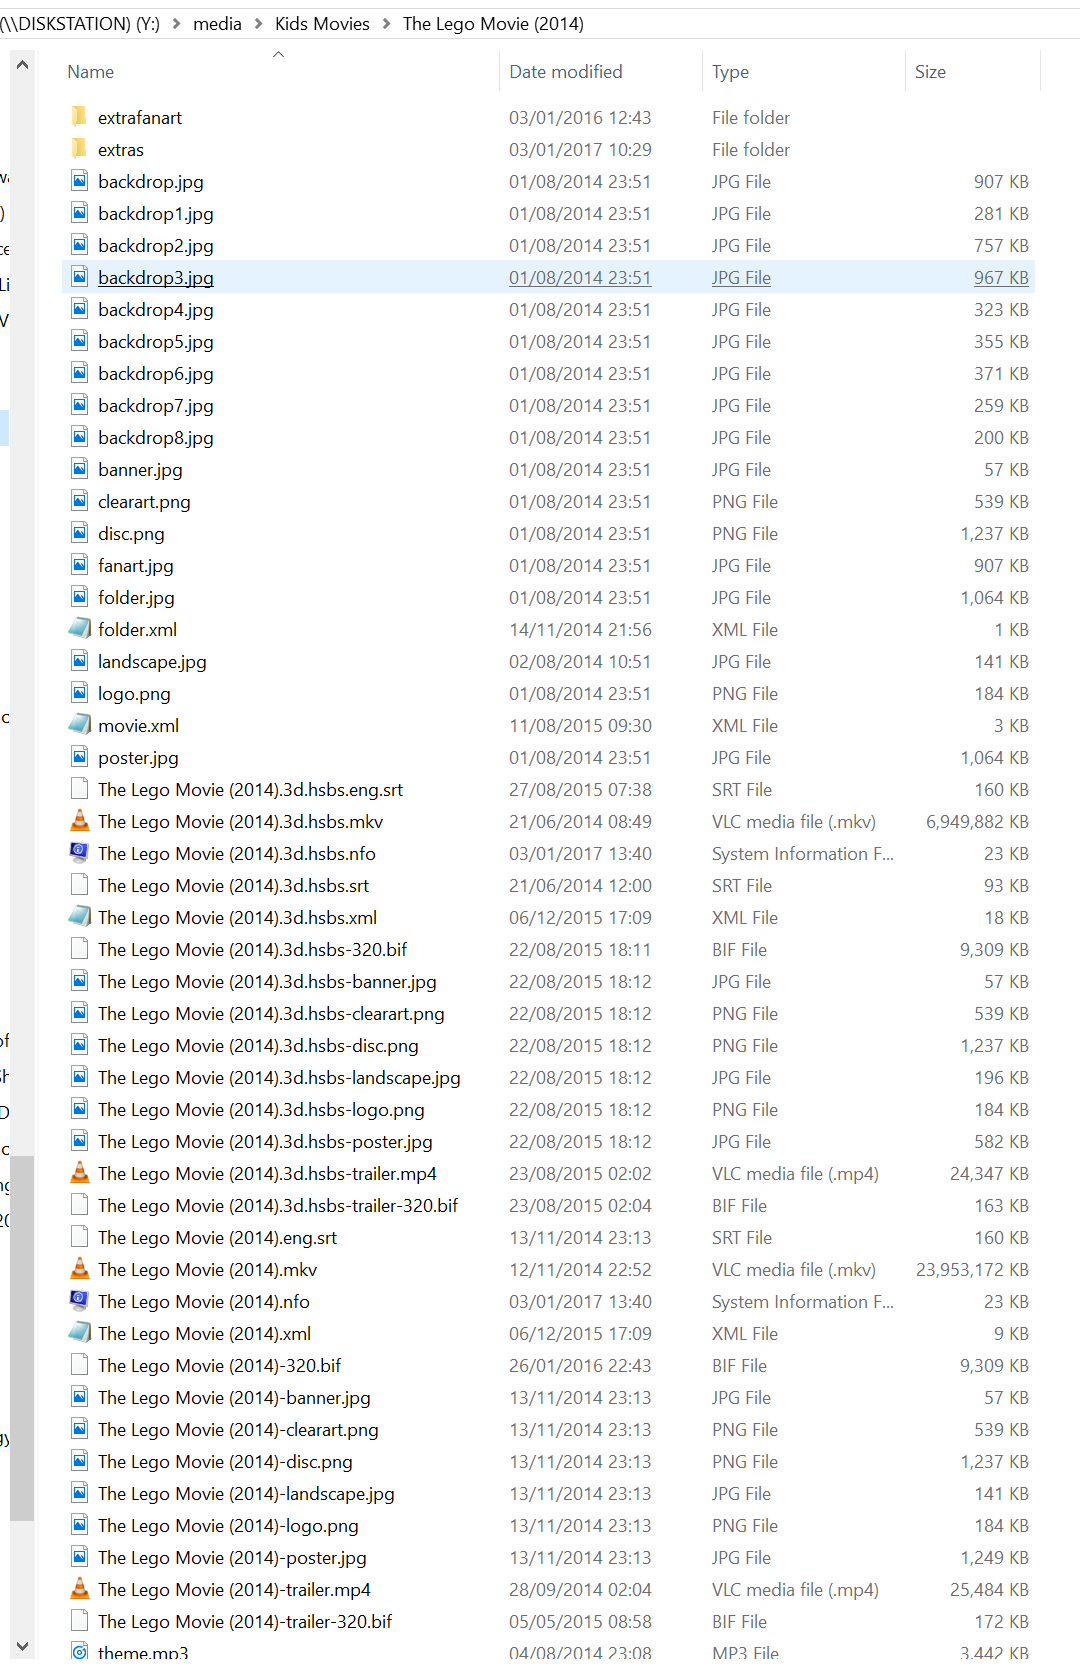Select The Lego Movie (2014)-trailer-320.bif file
The image size is (1080, 1671).
coord(245,1621)
